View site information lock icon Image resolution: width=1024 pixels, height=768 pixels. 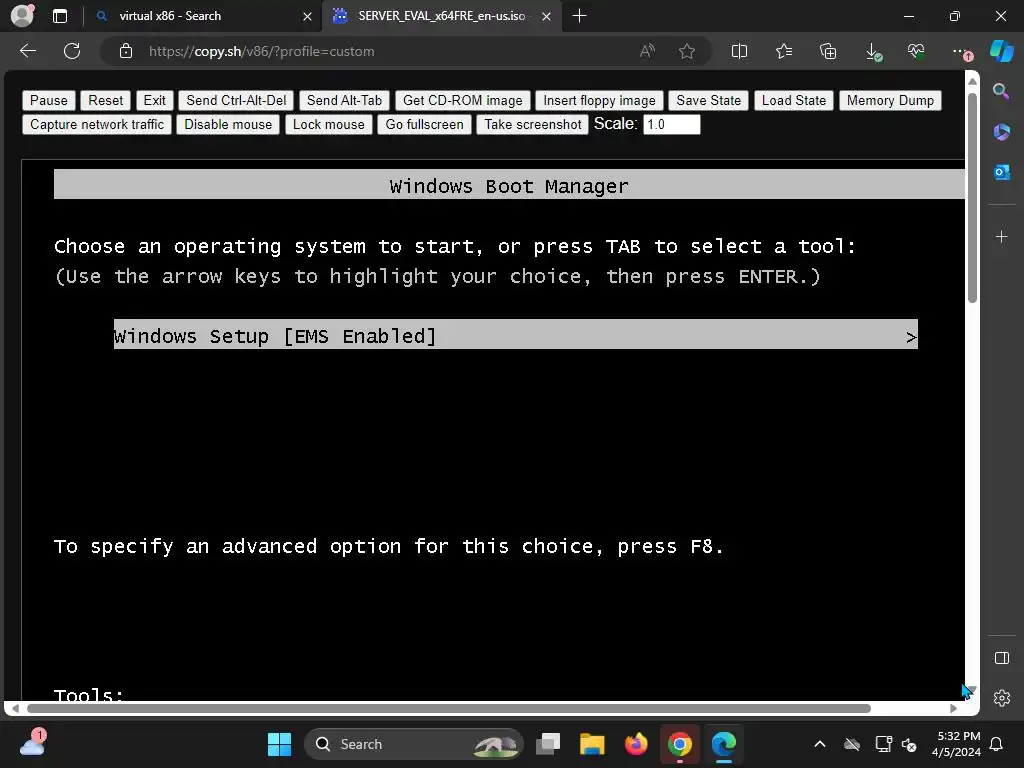tap(126, 51)
